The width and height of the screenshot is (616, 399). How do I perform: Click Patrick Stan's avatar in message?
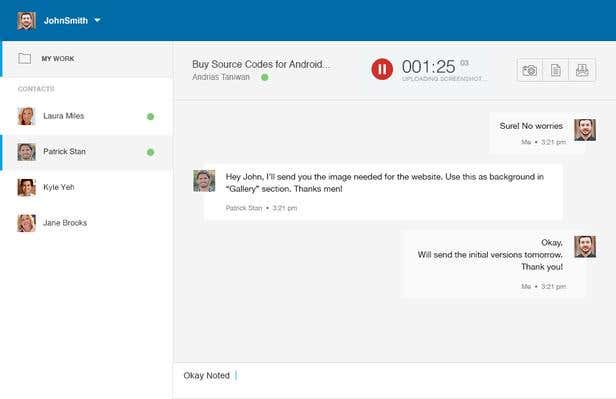pyautogui.click(x=204, y=181)
